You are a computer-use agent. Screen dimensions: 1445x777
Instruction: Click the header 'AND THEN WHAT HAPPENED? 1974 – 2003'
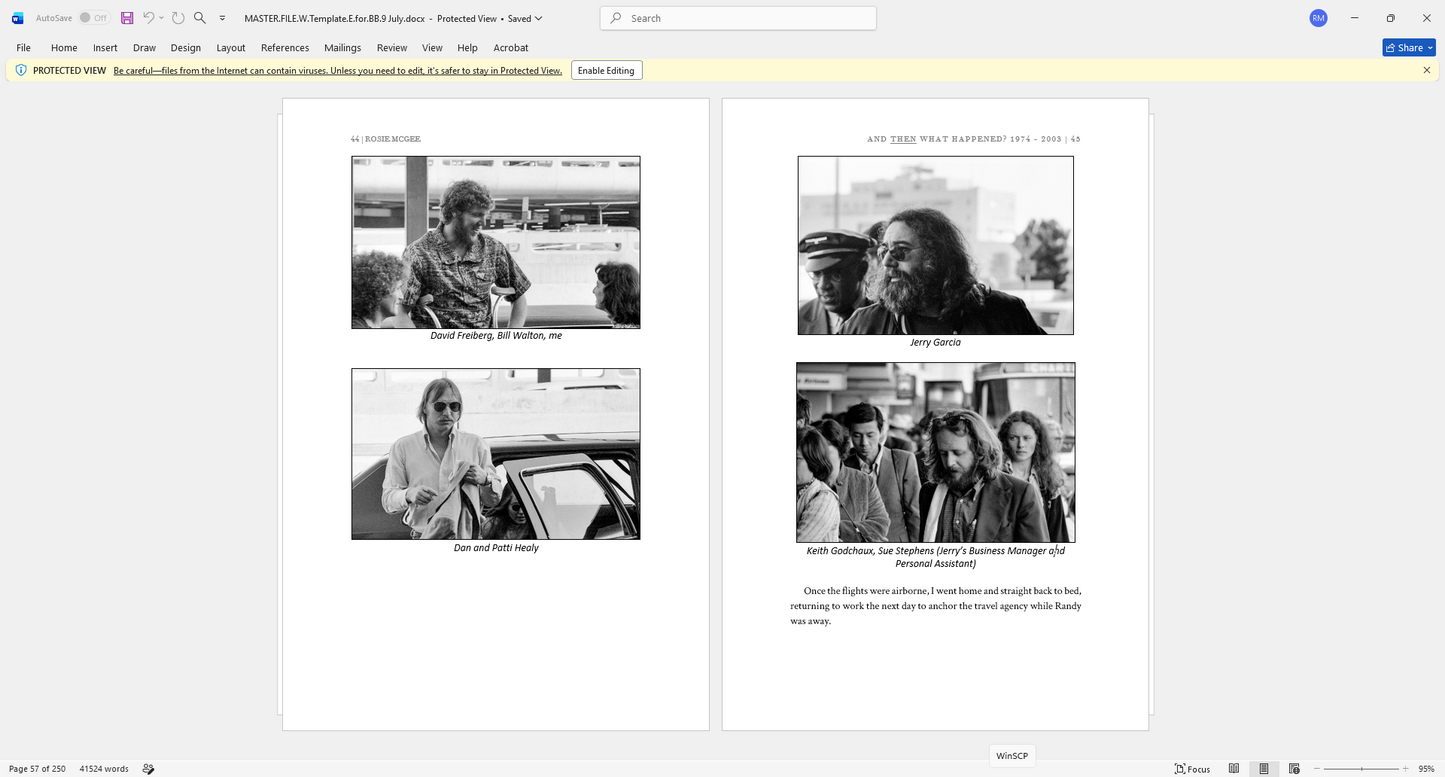tap(964, 139)
